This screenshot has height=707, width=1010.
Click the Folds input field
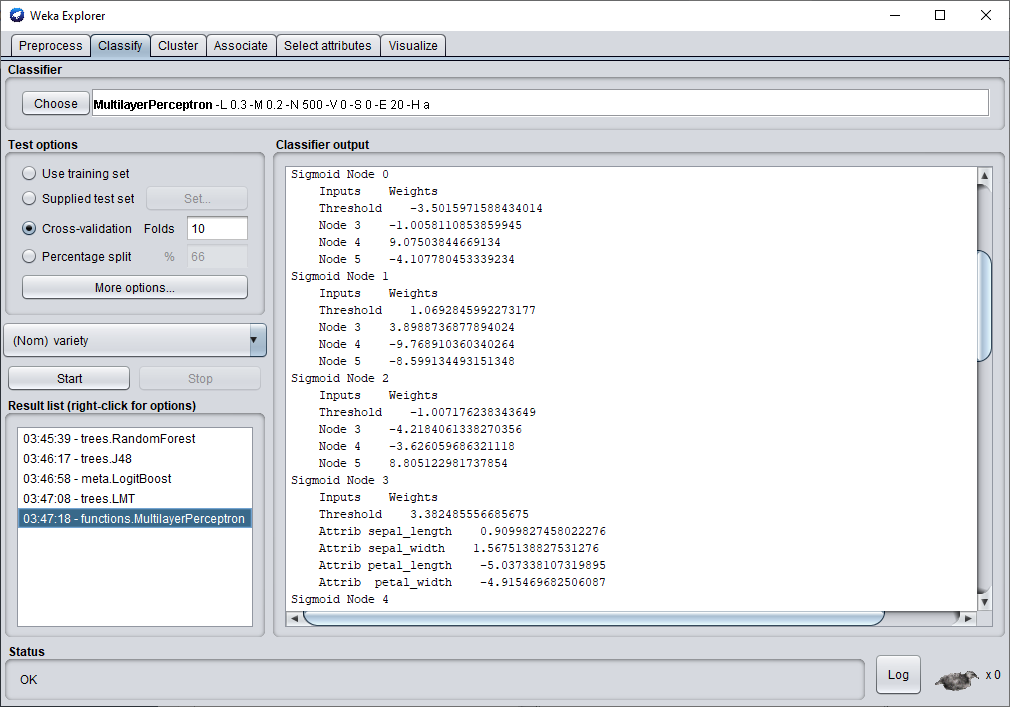click(x=217, y=229)
